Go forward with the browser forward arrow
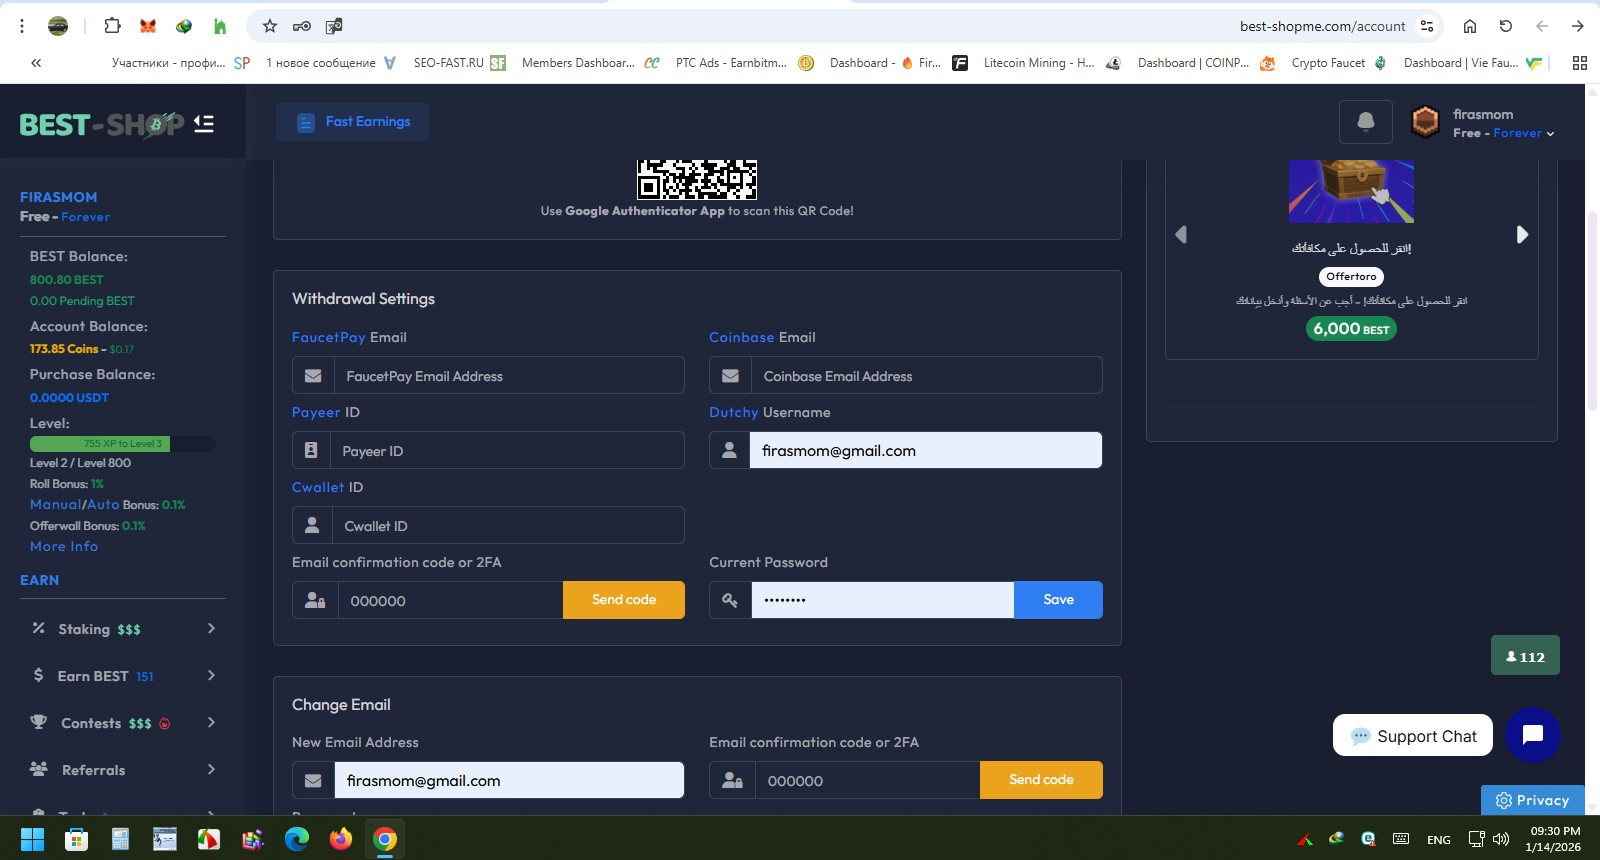This screenshot has height=860, width=1600. [x=1578, y=26]
